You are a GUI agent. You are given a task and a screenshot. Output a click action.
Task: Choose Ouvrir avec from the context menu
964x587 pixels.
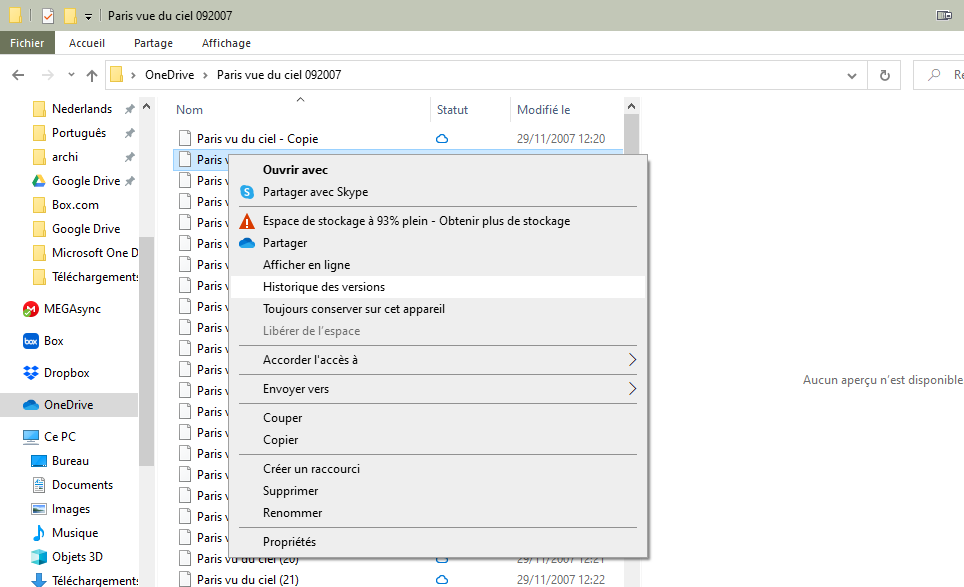coord(438,170)
